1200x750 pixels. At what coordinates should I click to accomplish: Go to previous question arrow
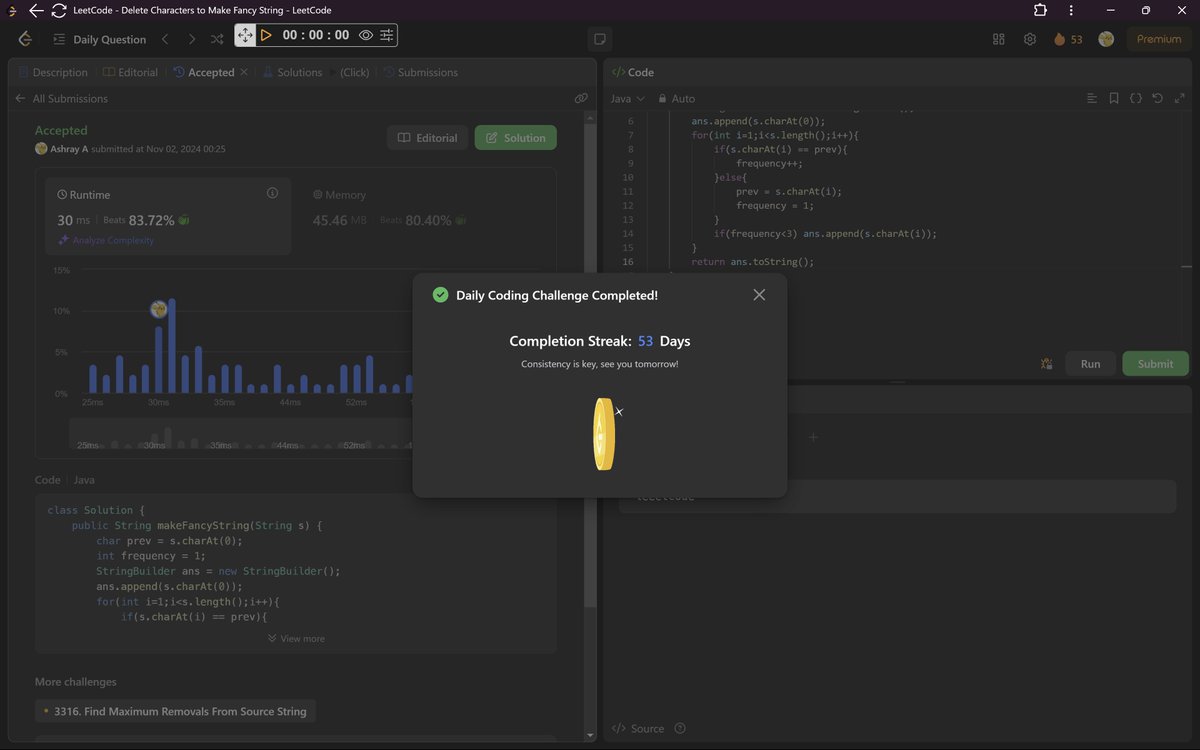pyautogui.click(x=165, y=39)
